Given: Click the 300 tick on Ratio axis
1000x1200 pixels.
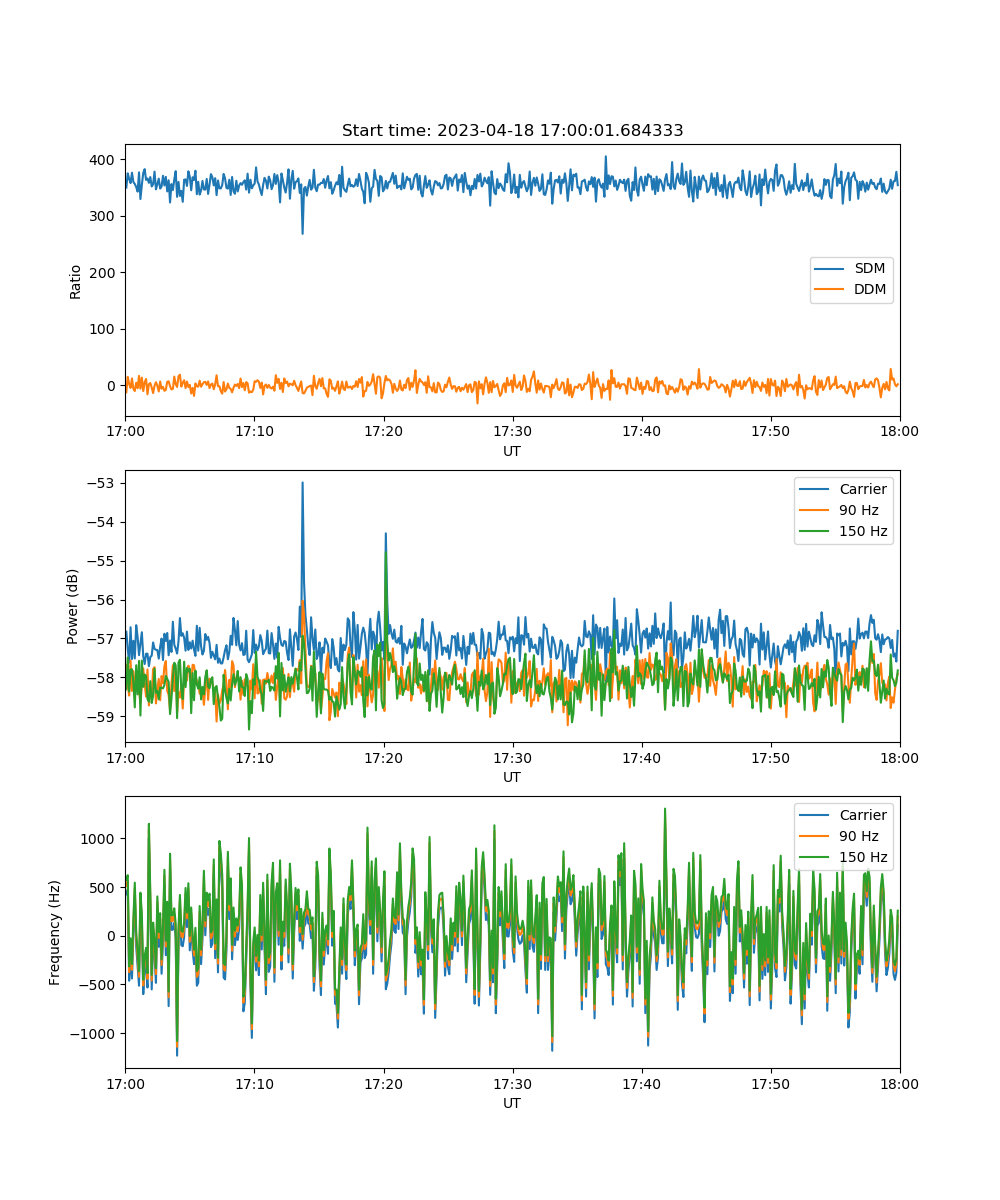Looking at the screenshot, I should (104, 216).
